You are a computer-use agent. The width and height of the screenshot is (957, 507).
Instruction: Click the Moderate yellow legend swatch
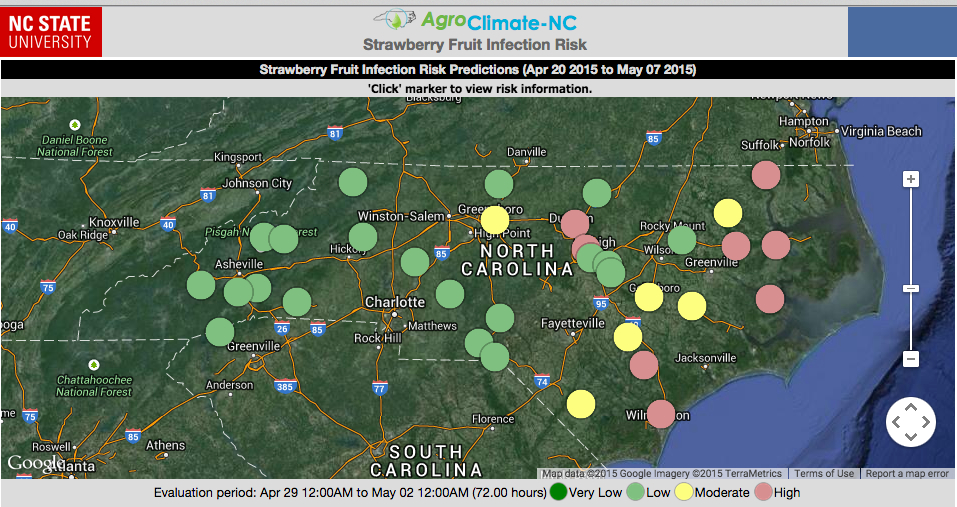pos(684,492)
